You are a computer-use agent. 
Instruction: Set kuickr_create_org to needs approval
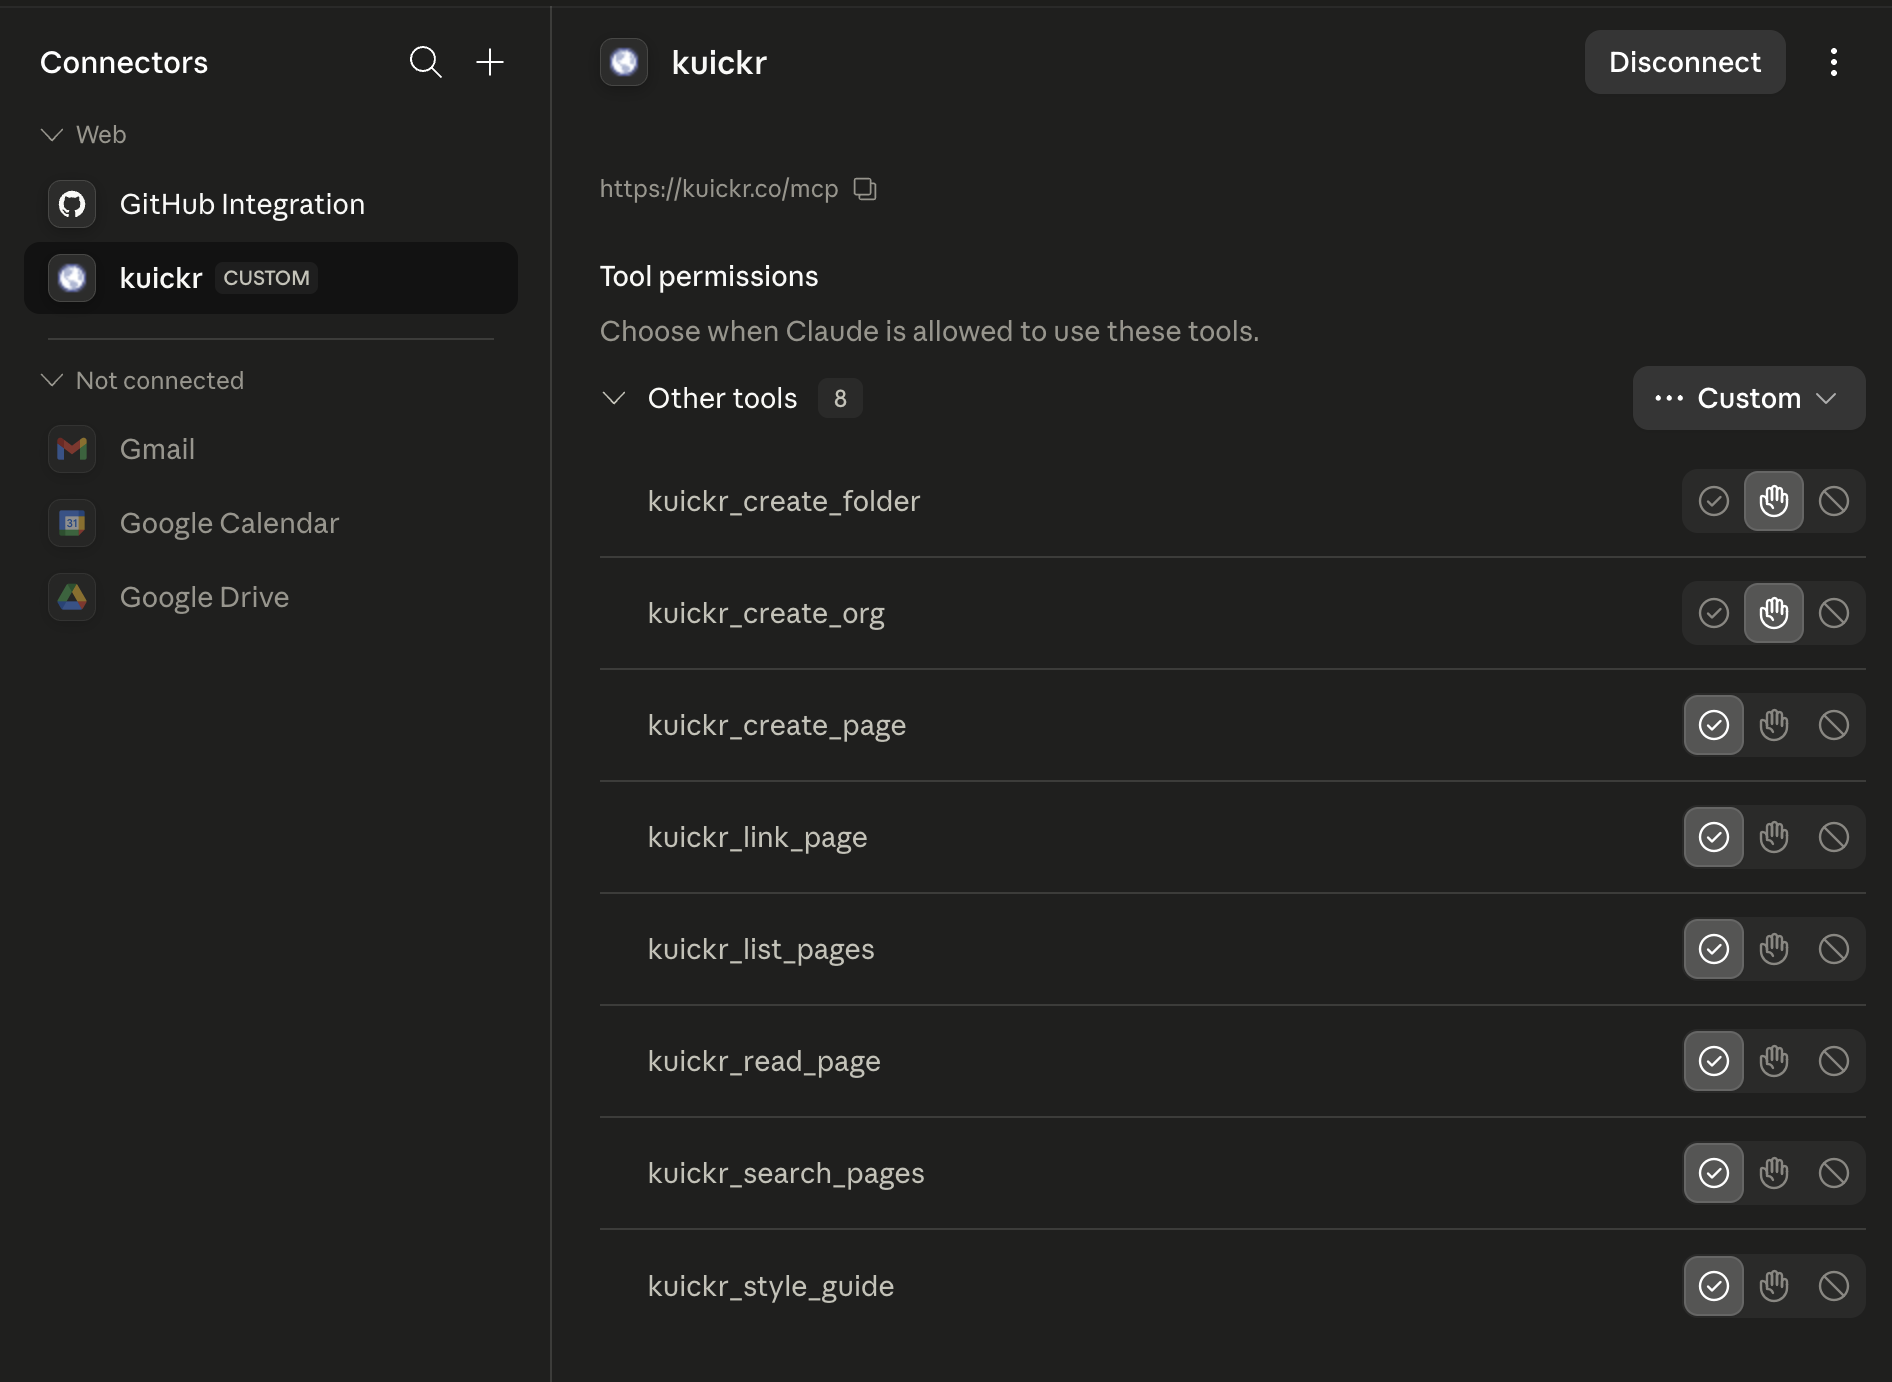(1774, 613)
